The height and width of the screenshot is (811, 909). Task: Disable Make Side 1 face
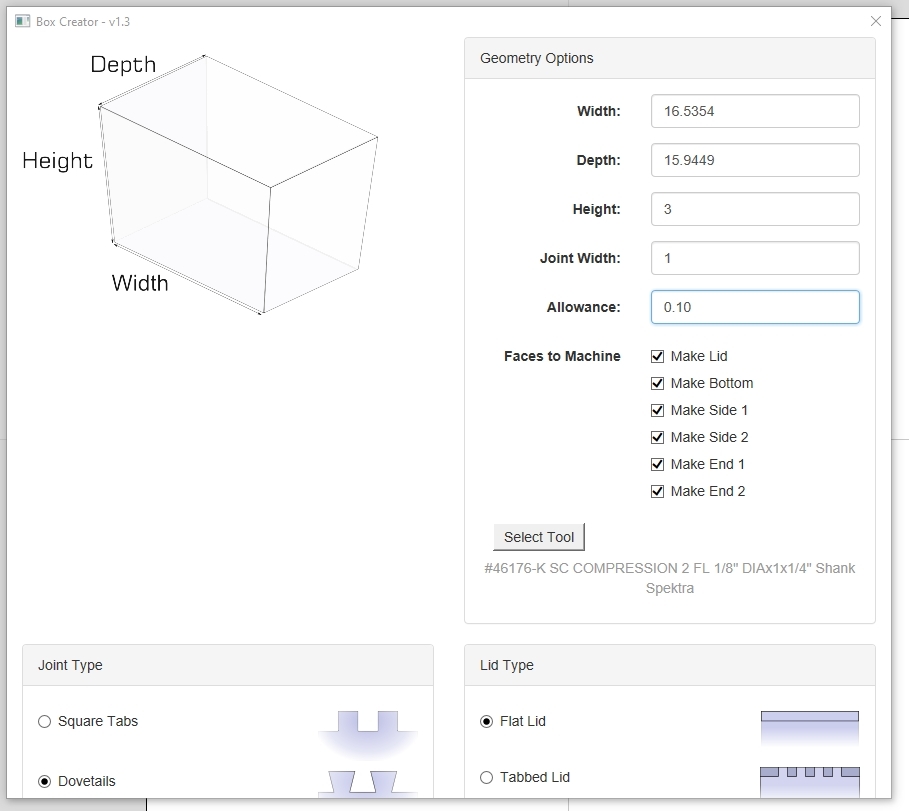point(658,410)
